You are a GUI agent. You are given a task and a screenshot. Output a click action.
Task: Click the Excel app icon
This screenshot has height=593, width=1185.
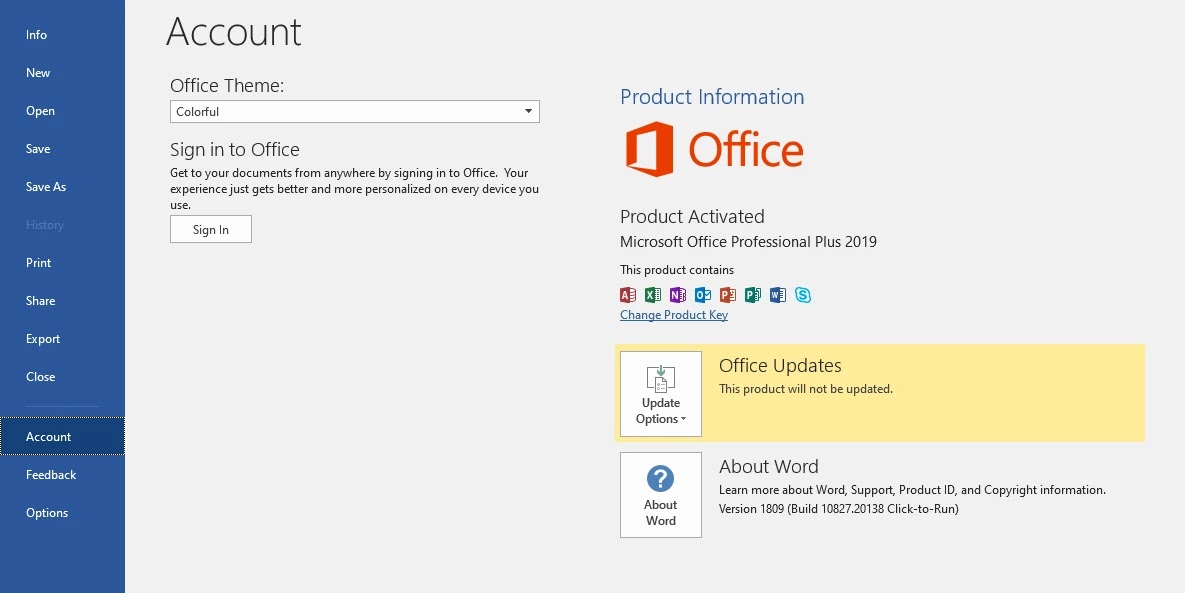pos(653,295)
